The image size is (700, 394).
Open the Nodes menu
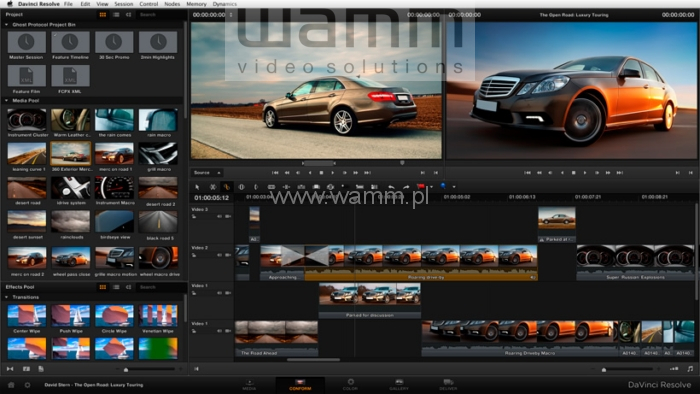coord(172,4)
